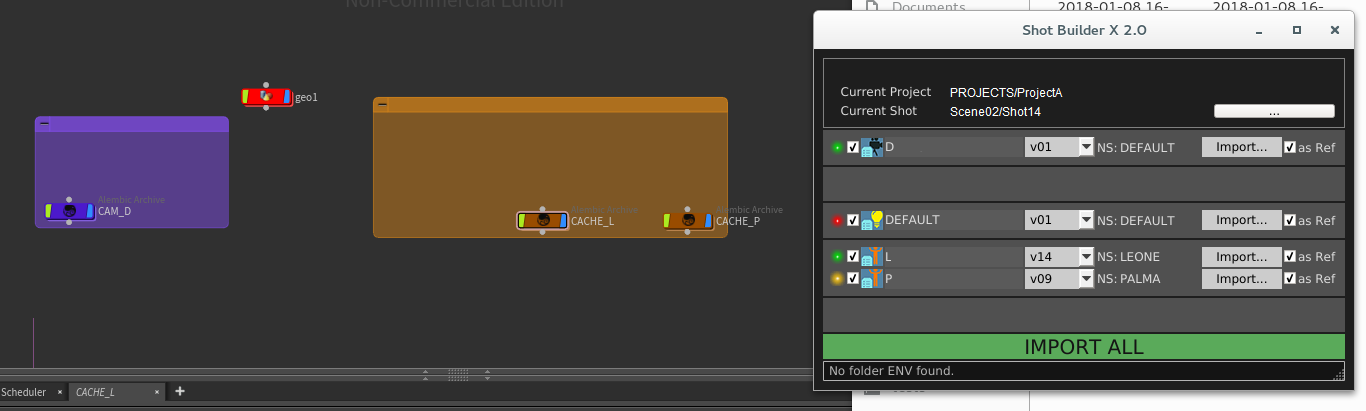Click the yellow status indicator for P
Viewport: 1366px width, 411px height.
click(x=837, y=279)
